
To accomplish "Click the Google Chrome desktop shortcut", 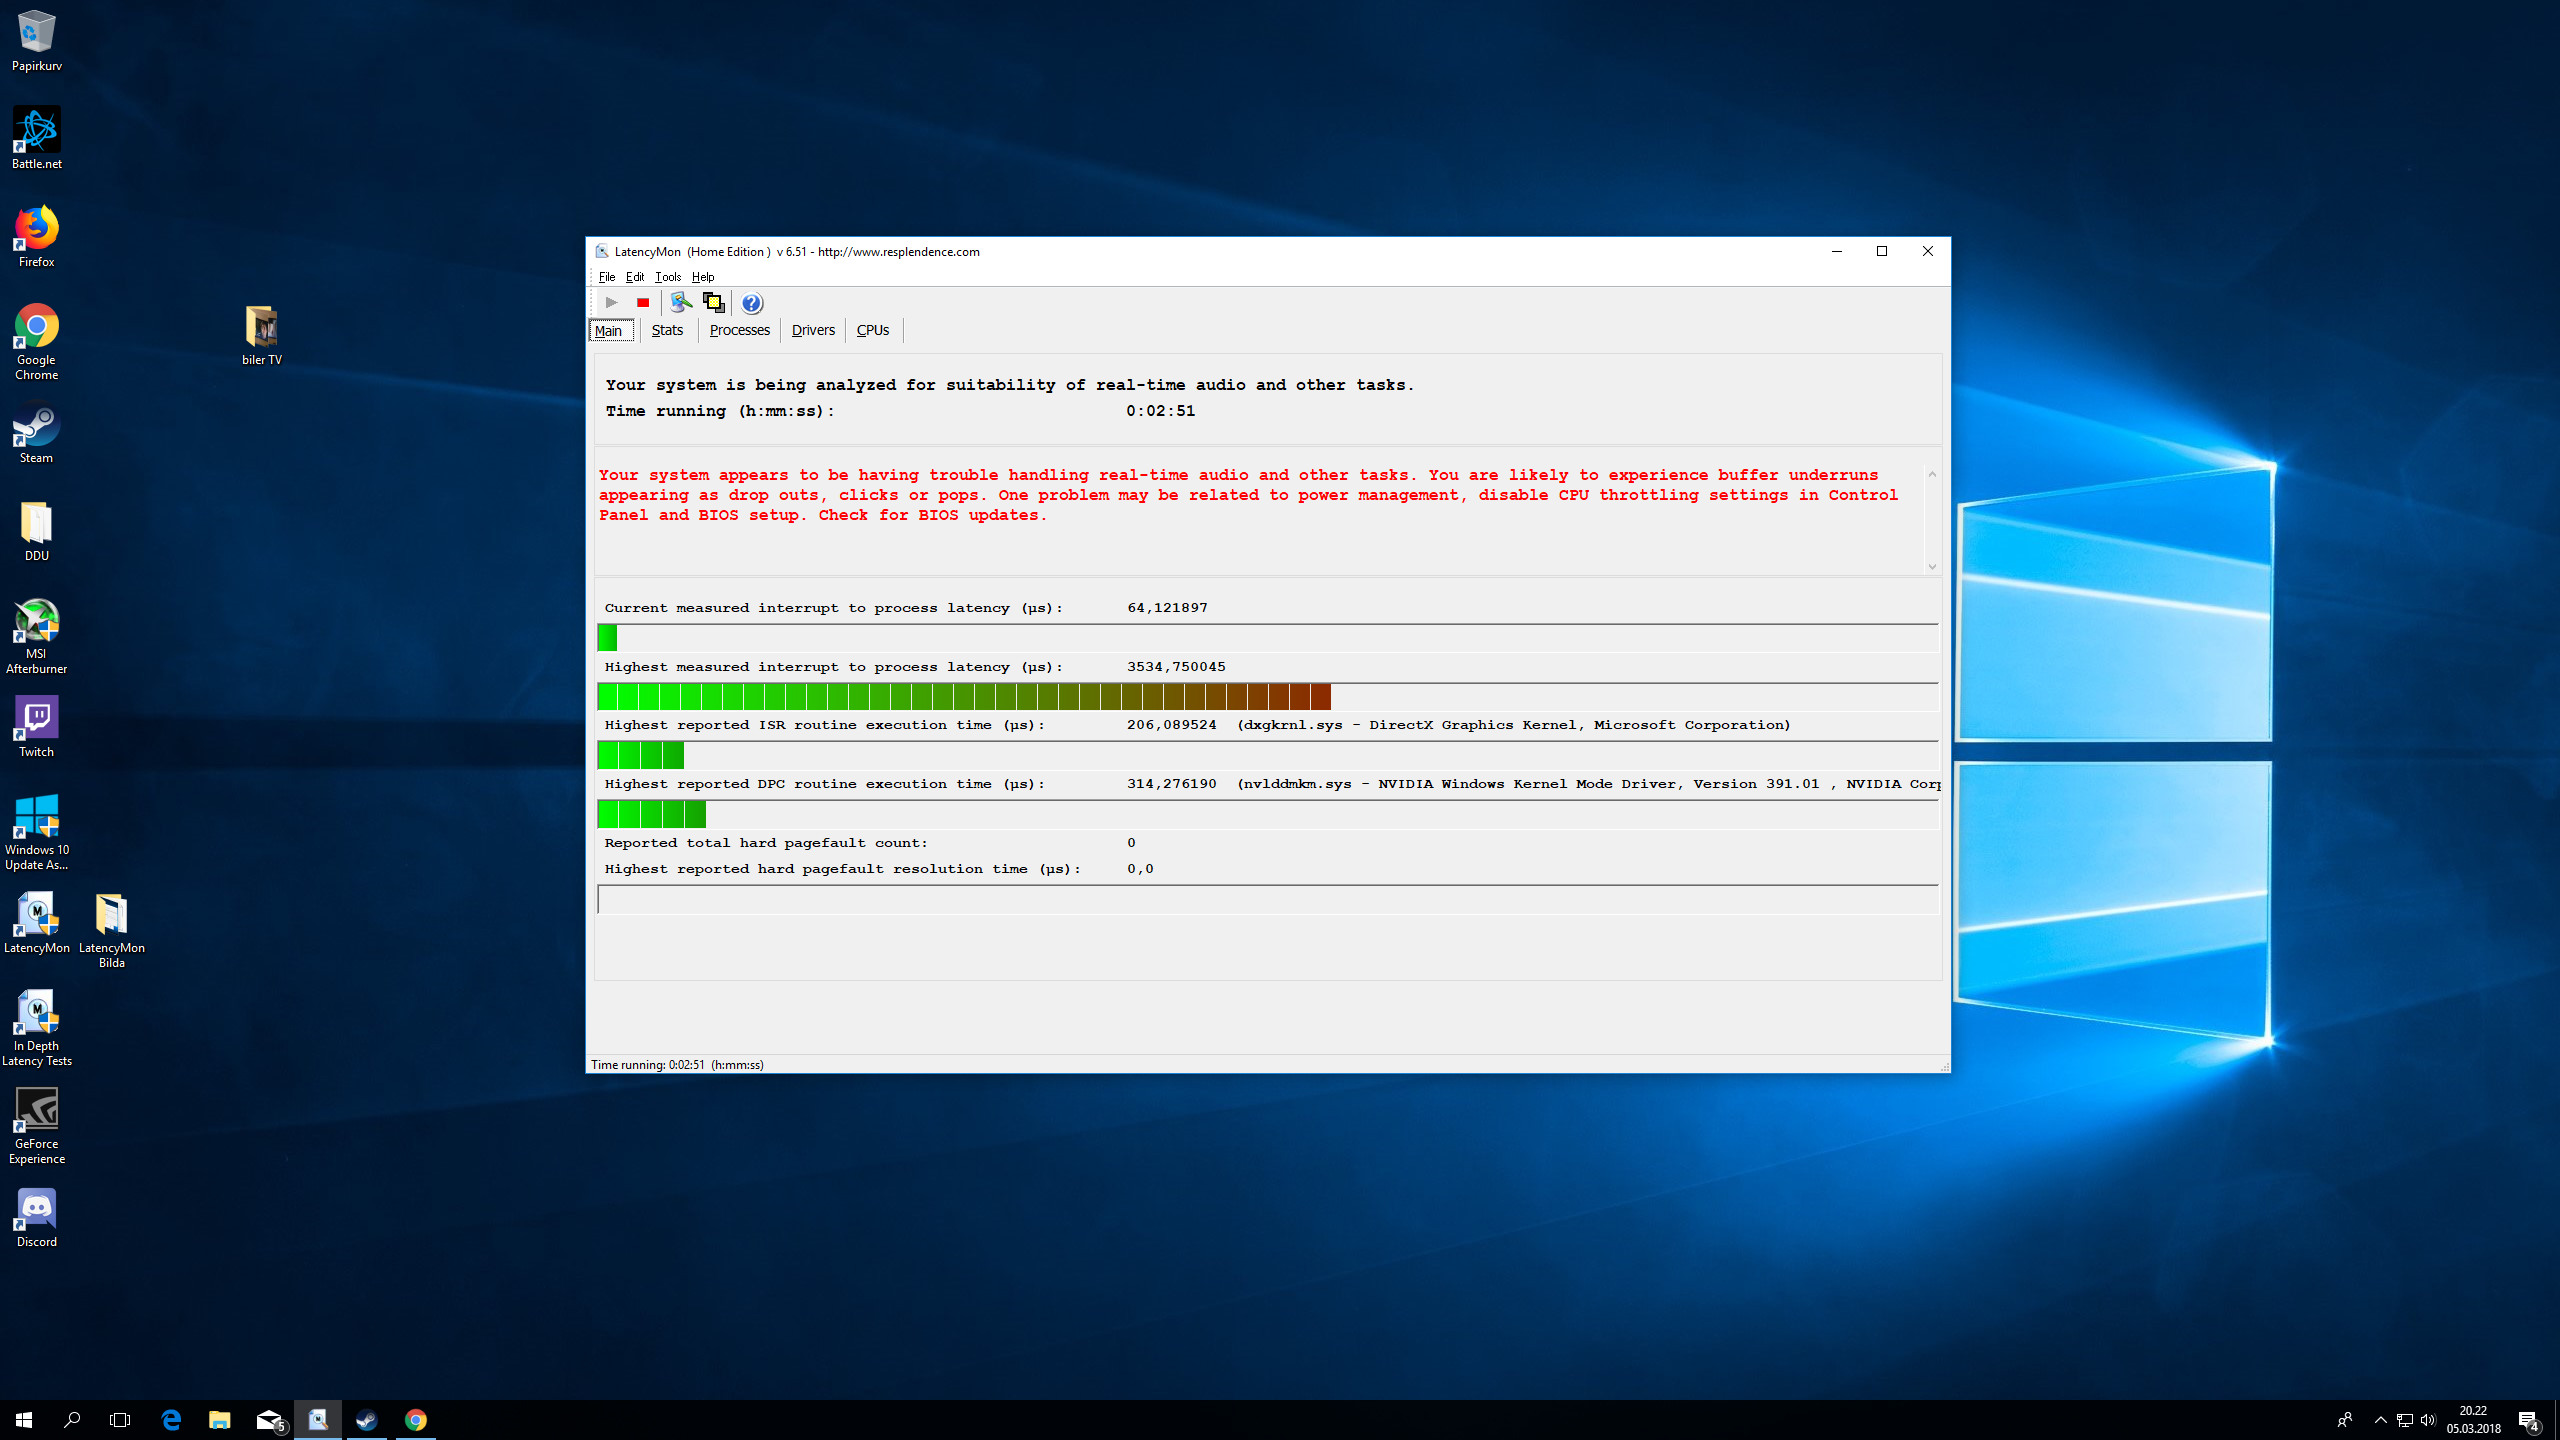I will coord(37,342).
